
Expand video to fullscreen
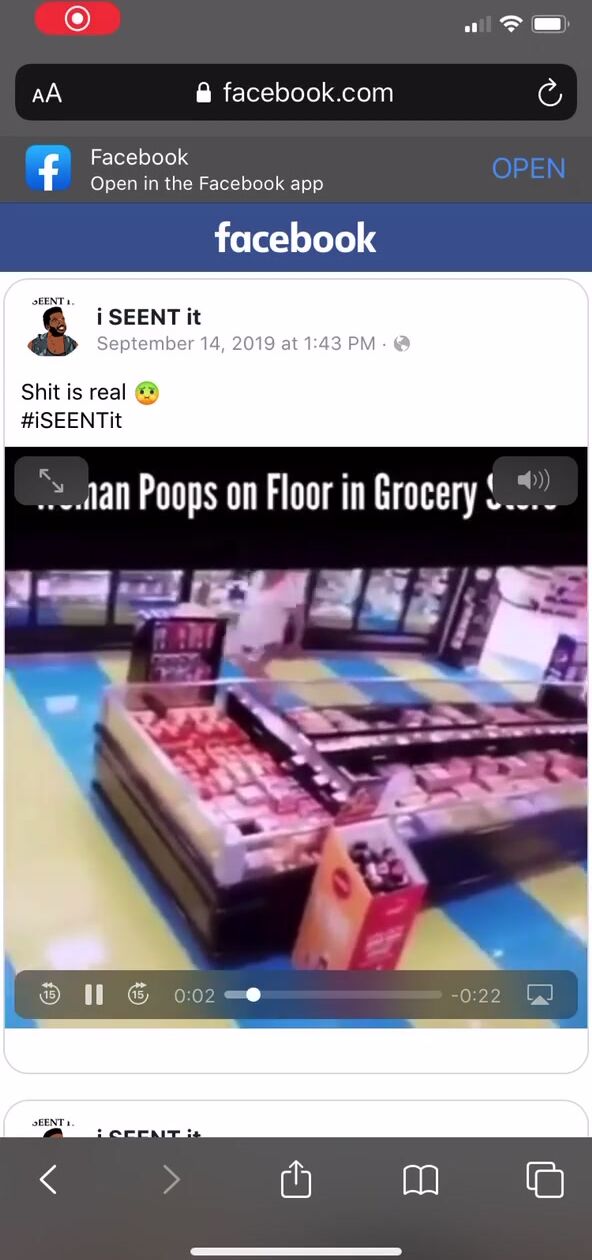[51, 481]
